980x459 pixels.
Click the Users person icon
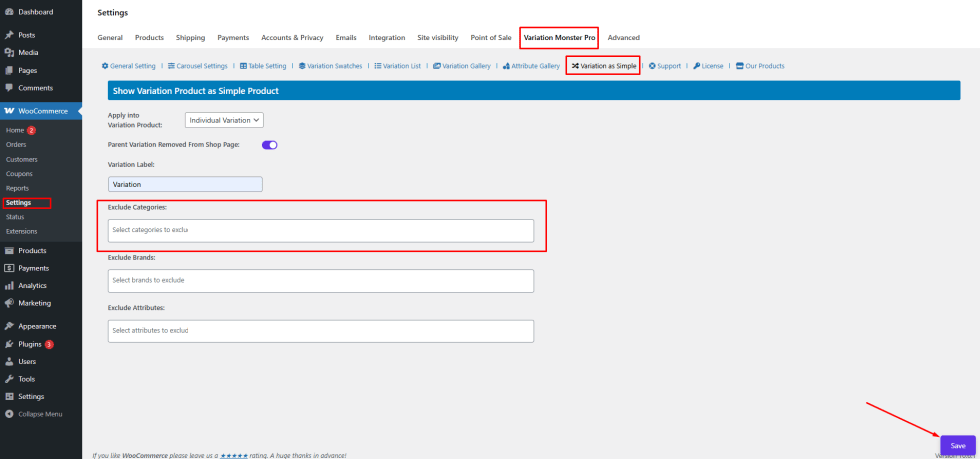pos(9,361)
